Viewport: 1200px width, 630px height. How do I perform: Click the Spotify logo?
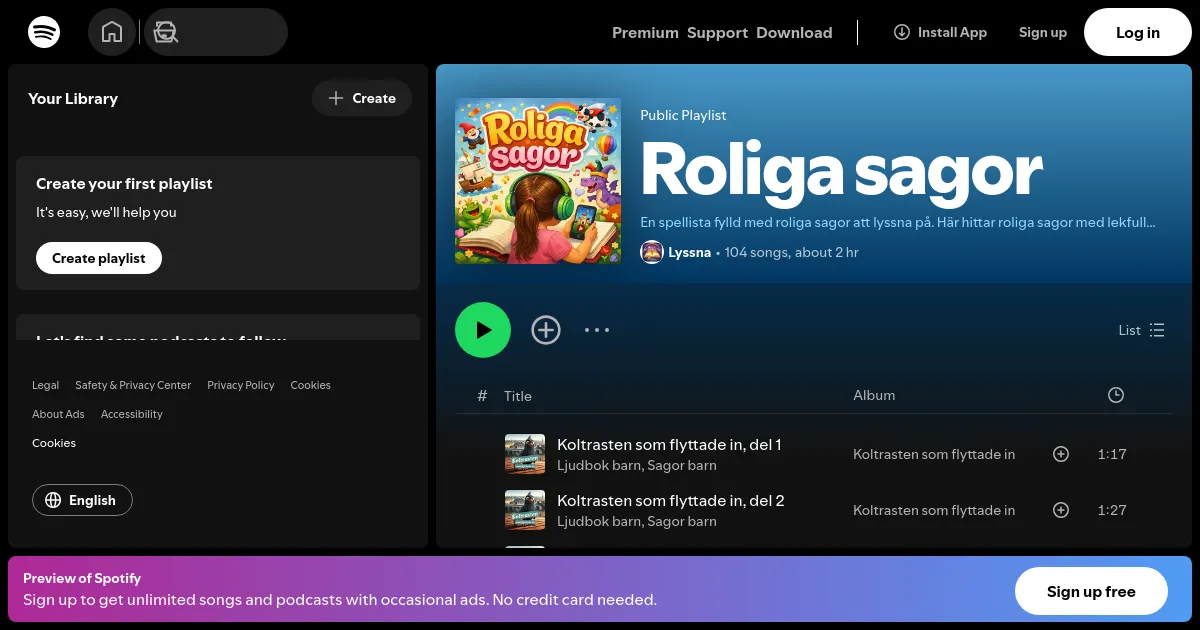point(44,32)
